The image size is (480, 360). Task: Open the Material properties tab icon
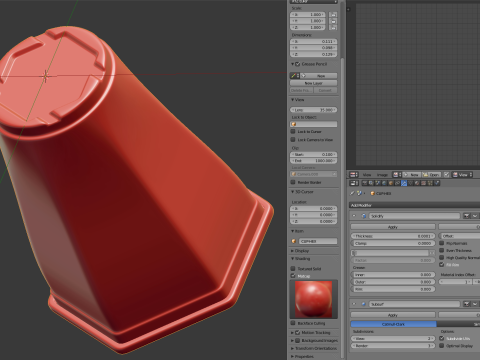pyautogui.click(x=417, y=183)
